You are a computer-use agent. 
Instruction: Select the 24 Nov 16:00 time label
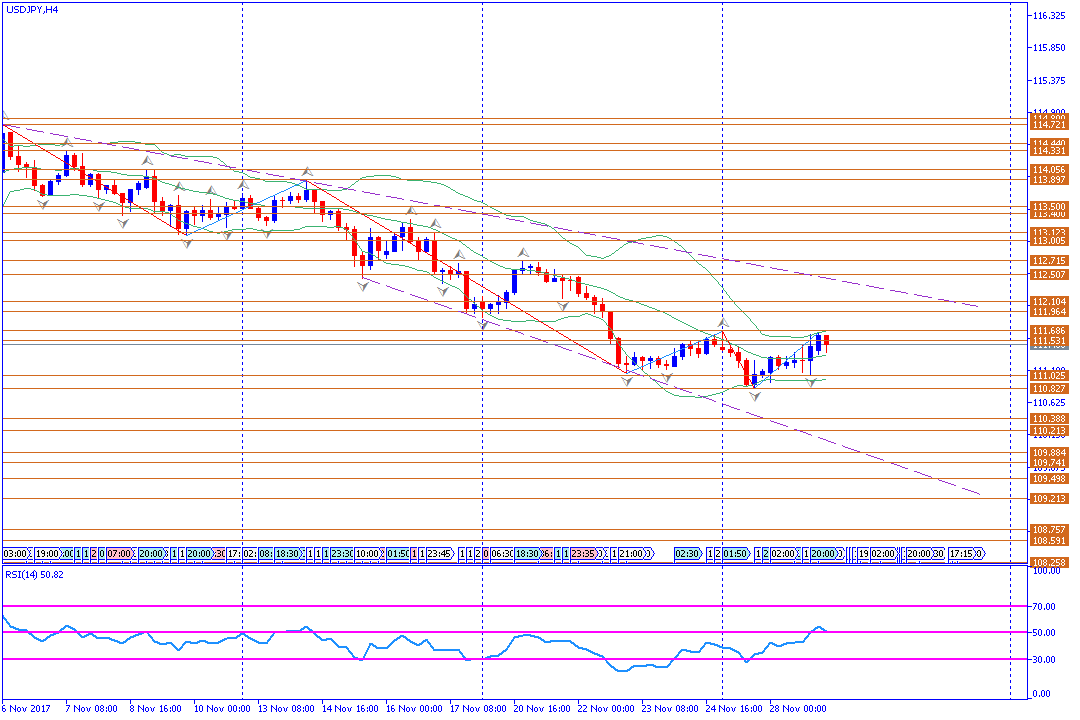pyautogui.click(x=734, y=709)
